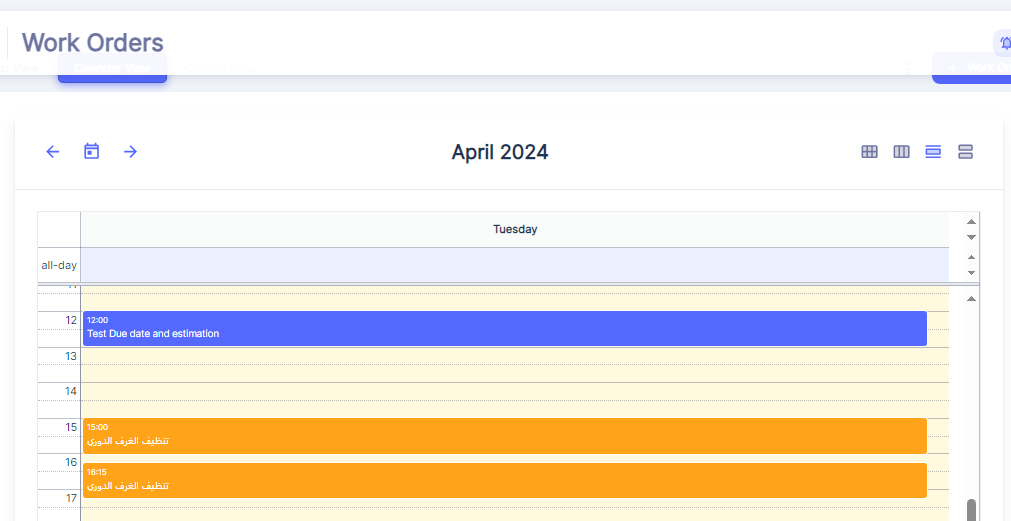Switch to week columns view icon
The width and height of the screenshot is (1011, 521).
tap(901, 152)
